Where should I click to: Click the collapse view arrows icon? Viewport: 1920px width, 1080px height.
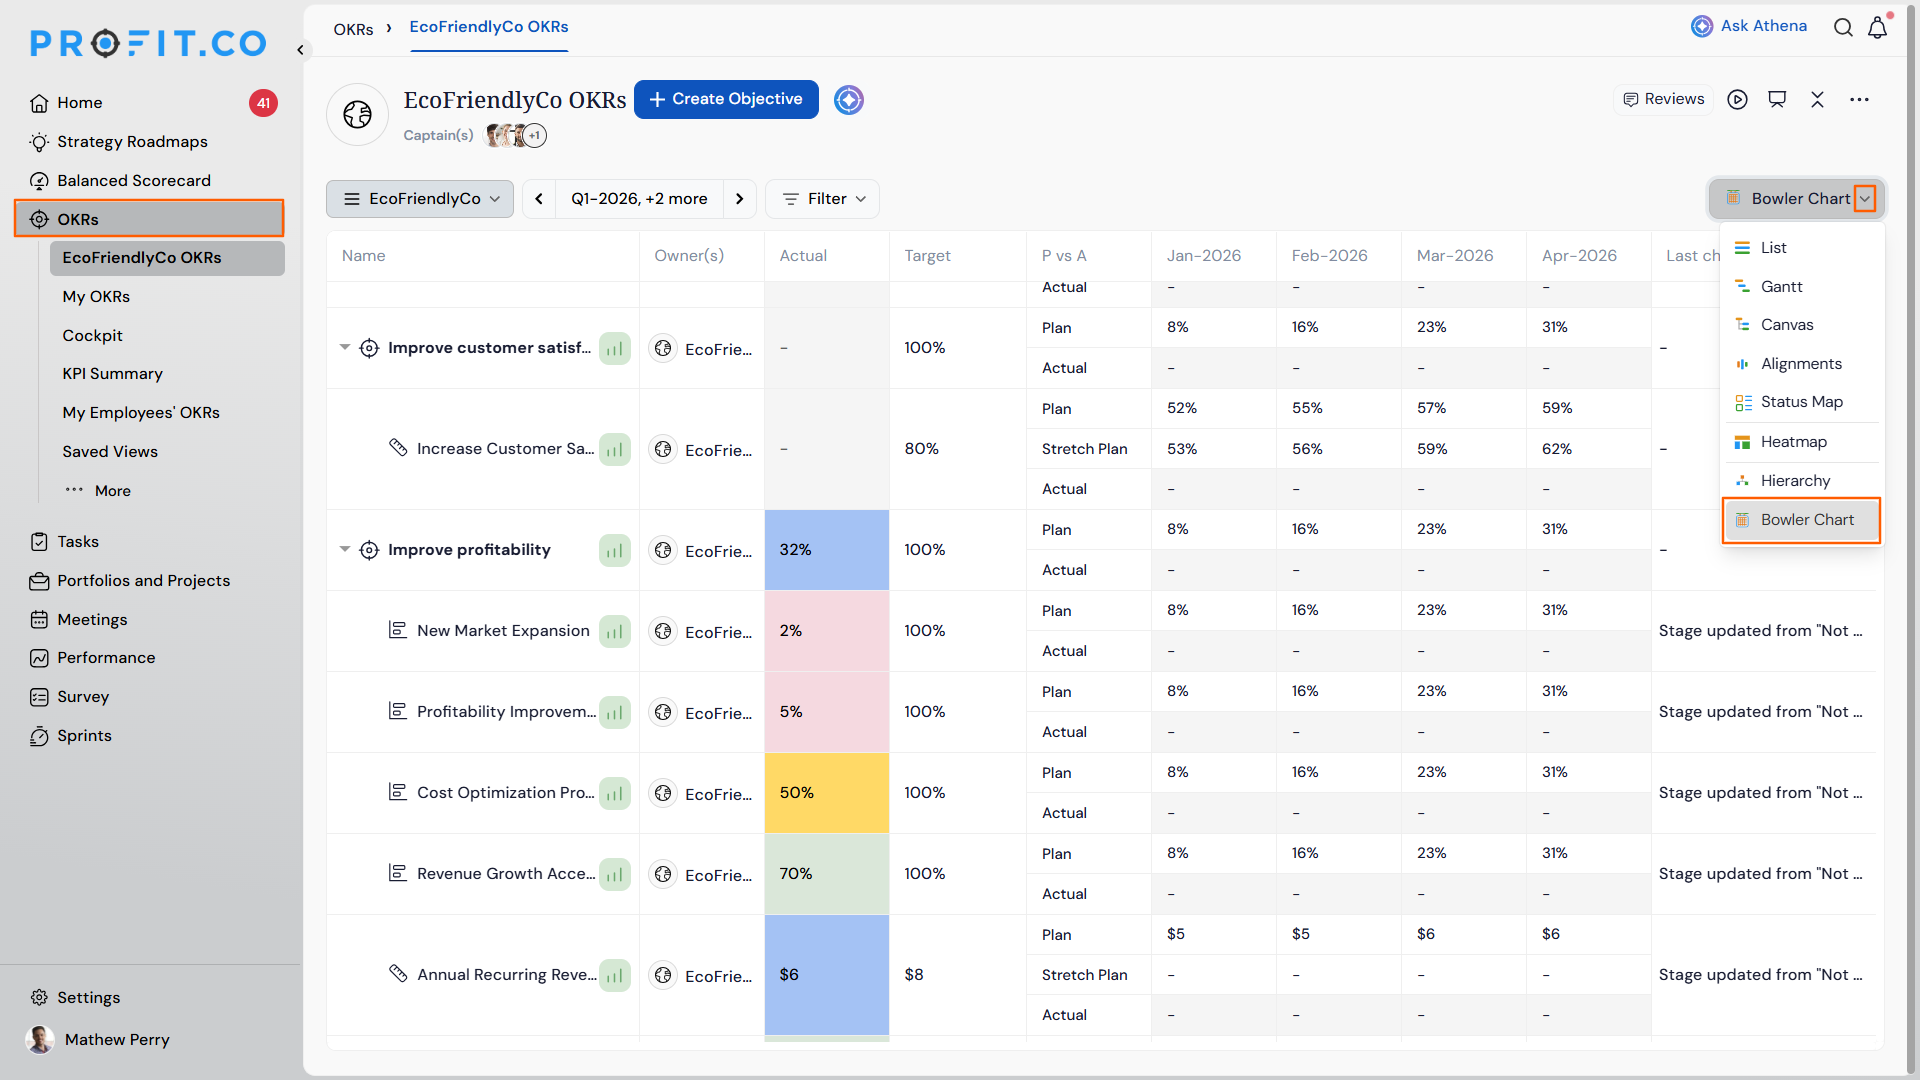coord(1818,100)
